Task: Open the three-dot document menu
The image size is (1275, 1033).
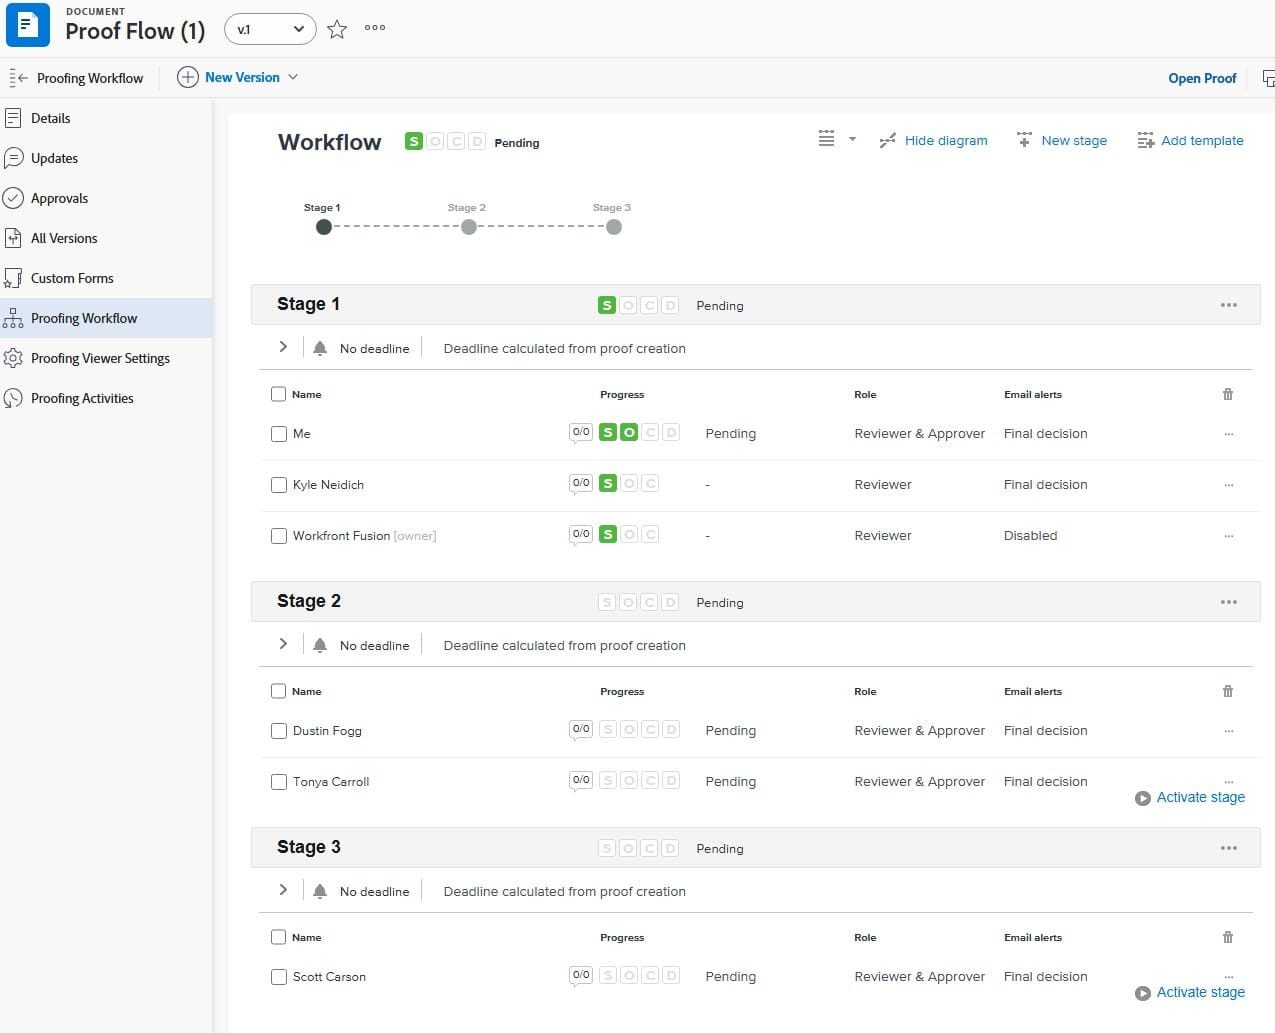Action: coord(375,28)
